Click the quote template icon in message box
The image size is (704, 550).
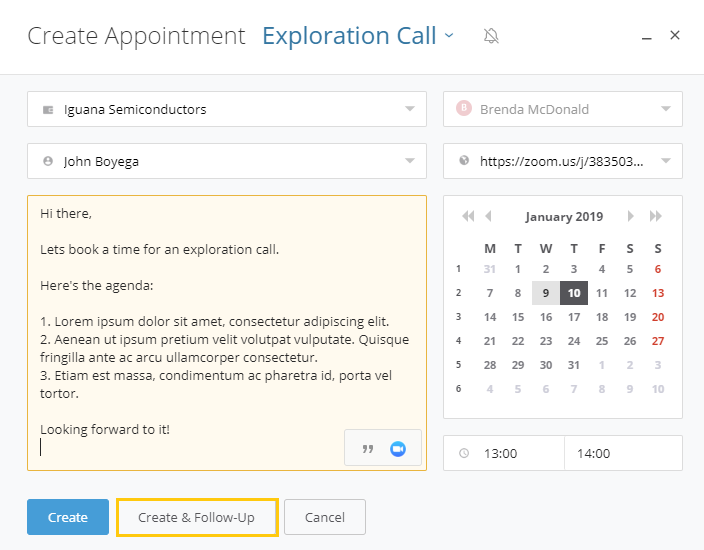[x=367, y=449]
